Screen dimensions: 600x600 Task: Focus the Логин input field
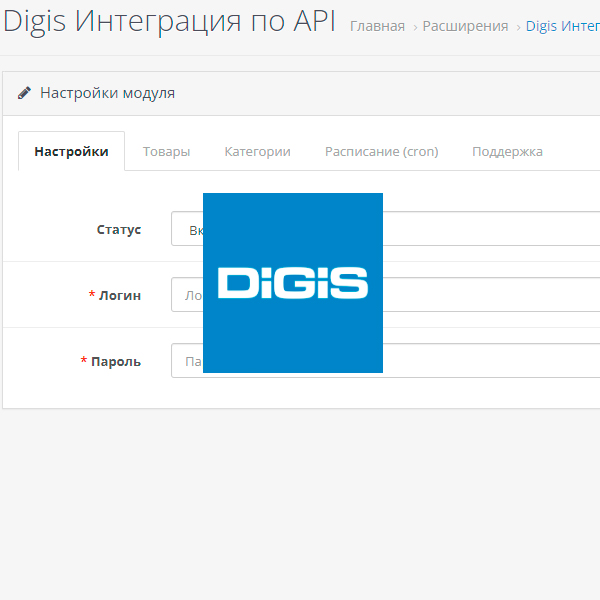click(385, 294)
